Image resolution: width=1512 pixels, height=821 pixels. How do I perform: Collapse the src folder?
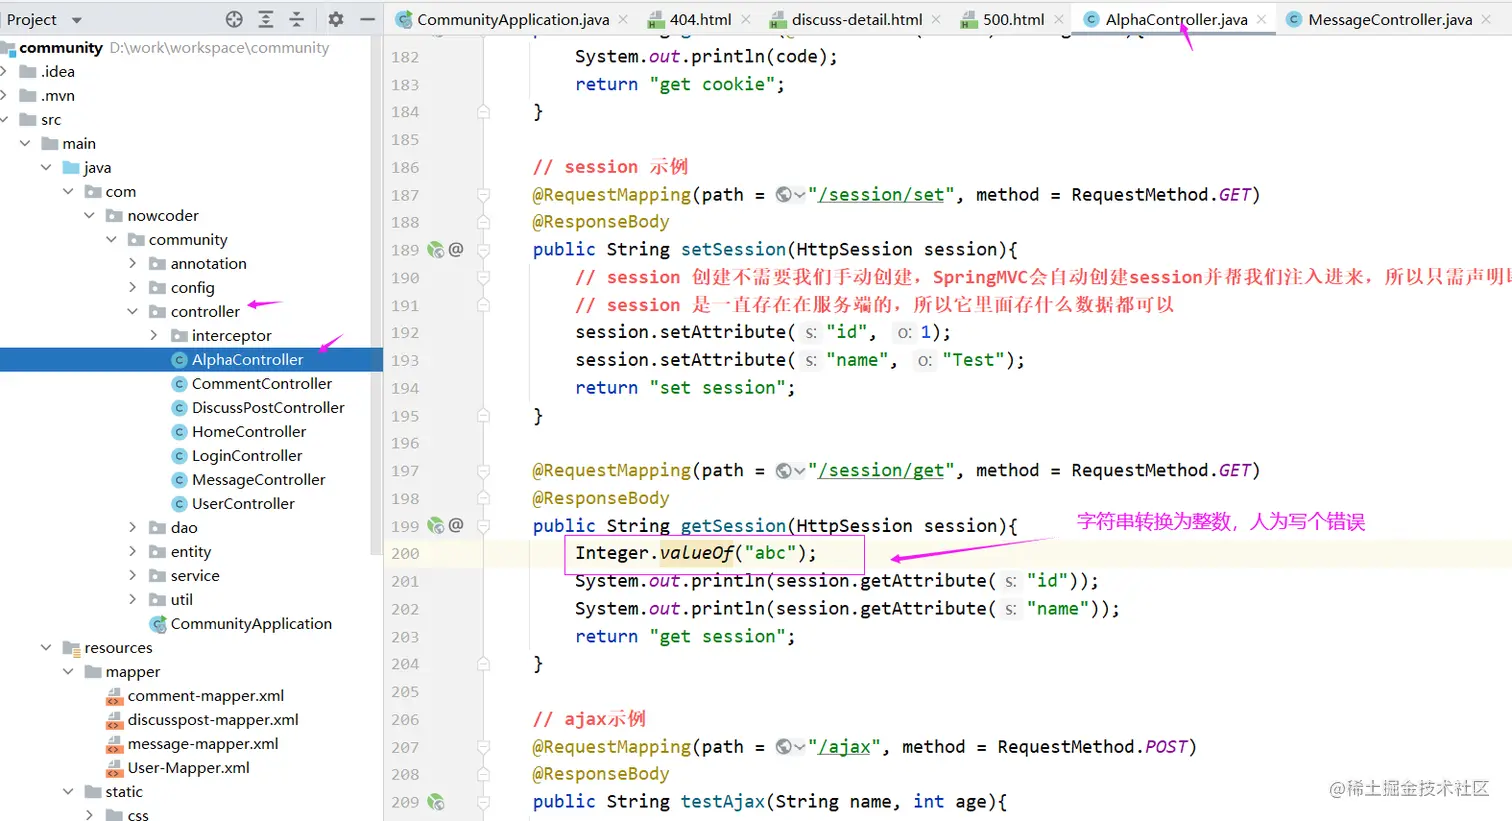coord(5,119)
